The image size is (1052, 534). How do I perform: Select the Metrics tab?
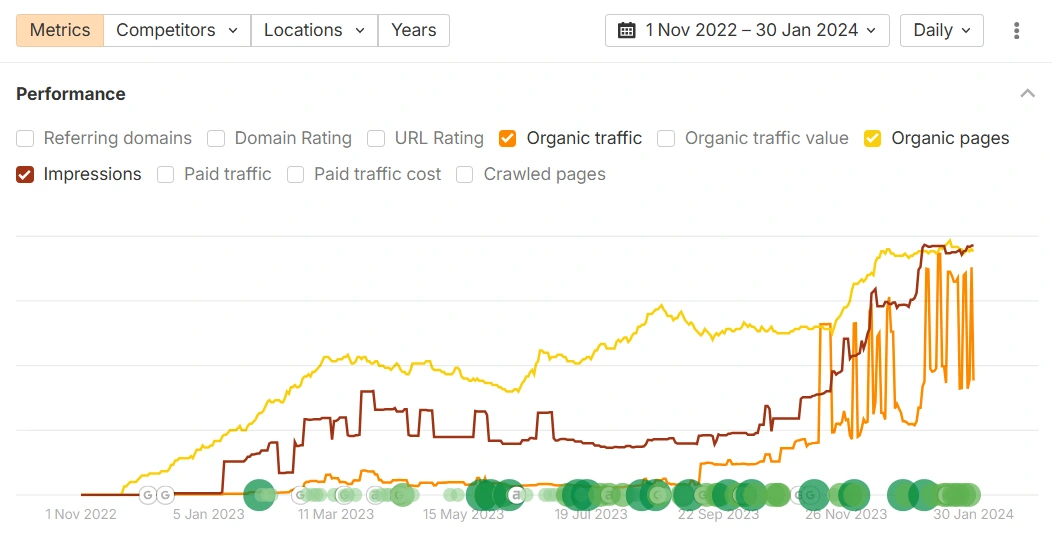pos(59,30)
